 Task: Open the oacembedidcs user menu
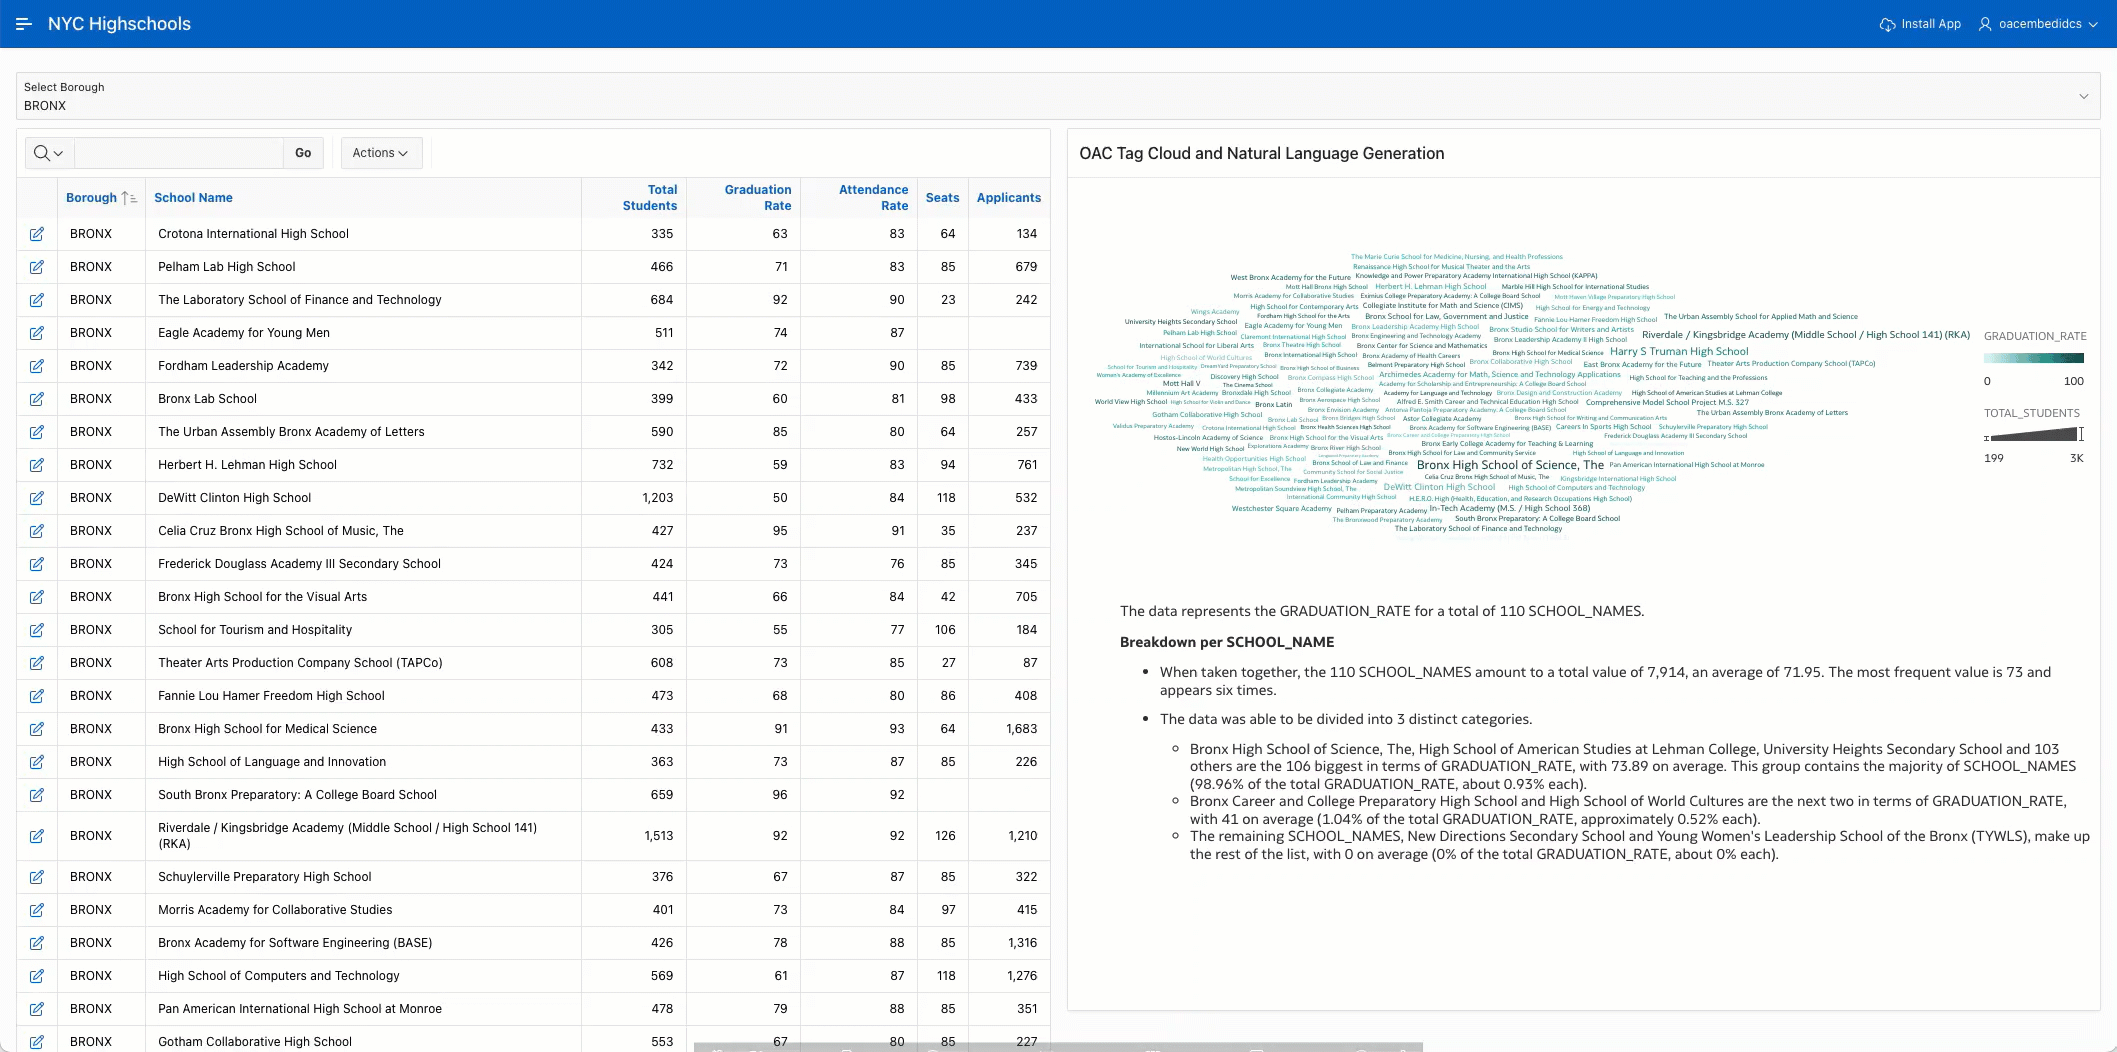[2038, 24]
